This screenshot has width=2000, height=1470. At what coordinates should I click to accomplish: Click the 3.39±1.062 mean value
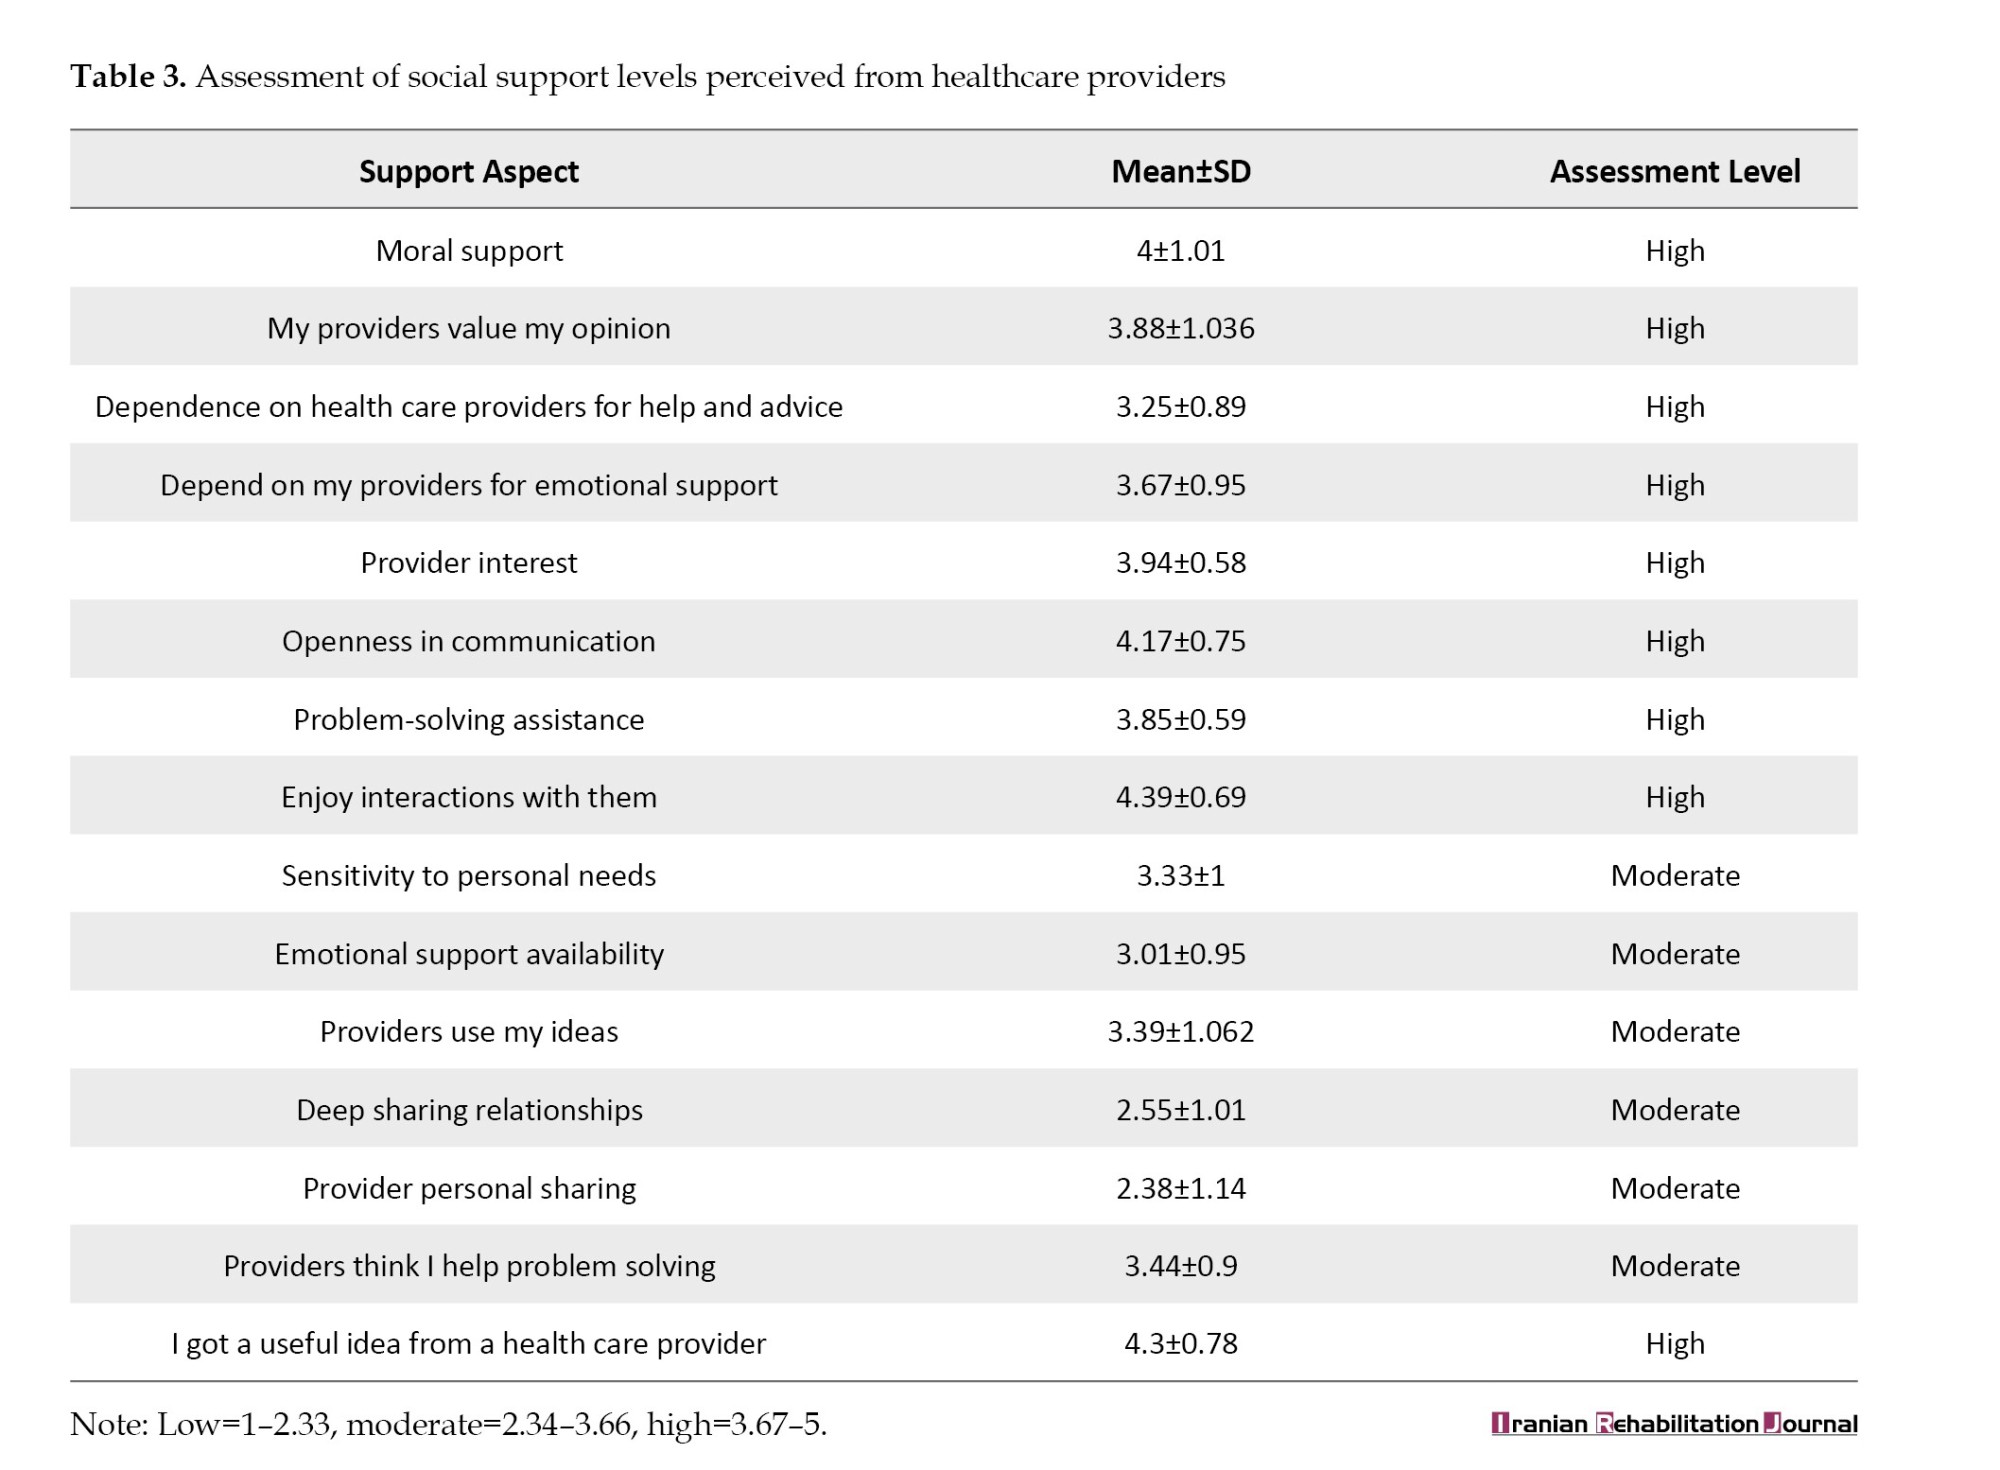point(1180,1031)
